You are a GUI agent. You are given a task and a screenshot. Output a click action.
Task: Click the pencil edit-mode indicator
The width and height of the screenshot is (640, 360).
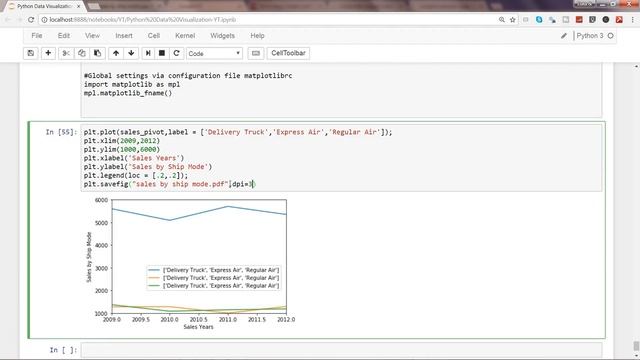coord(564,36)
